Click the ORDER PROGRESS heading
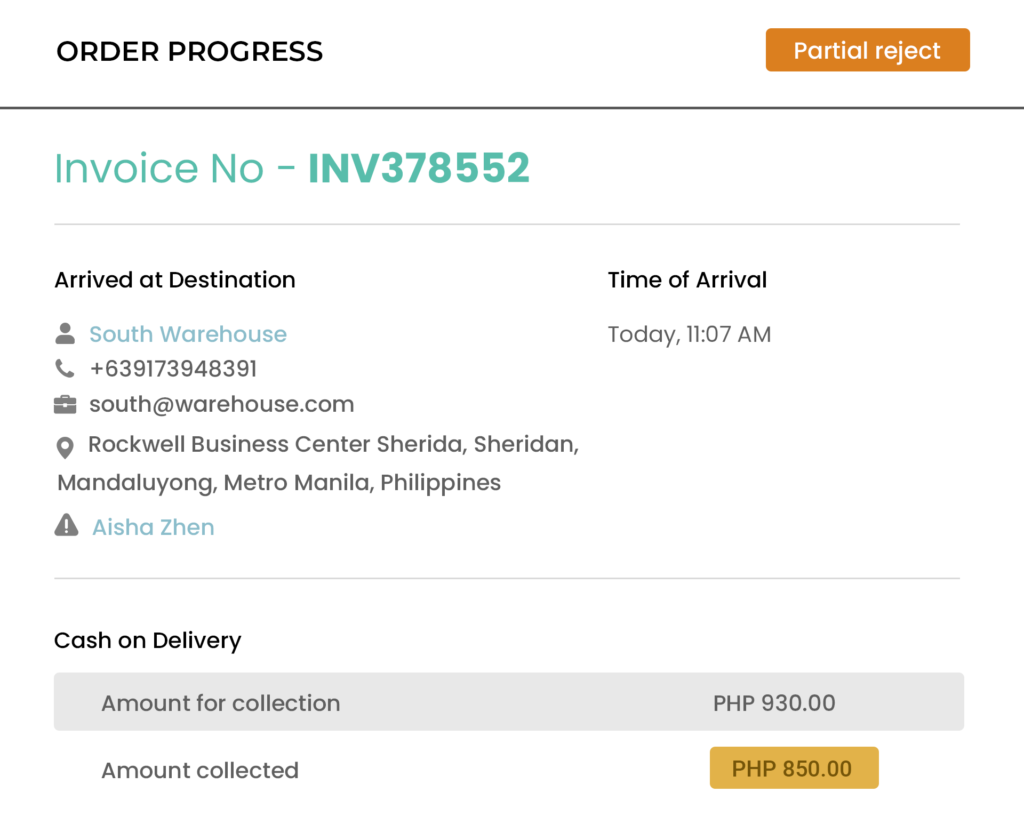 point(189,52)
